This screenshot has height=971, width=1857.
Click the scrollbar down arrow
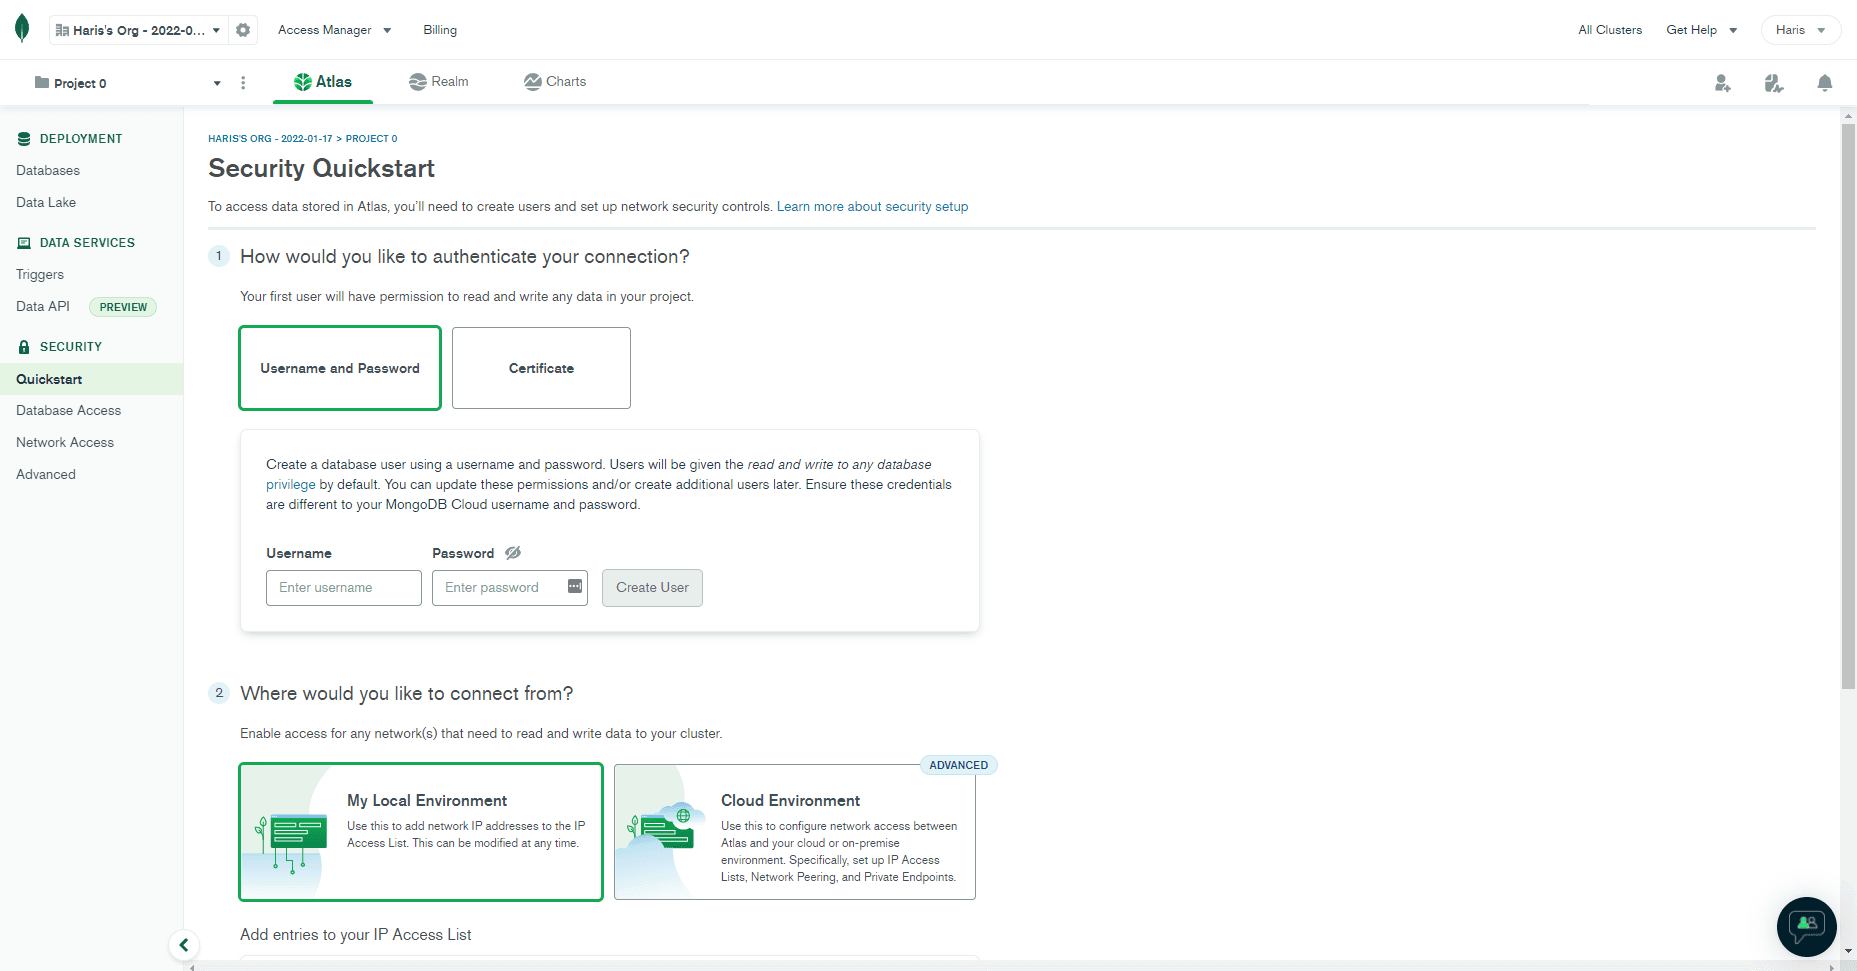point(1848,951)
